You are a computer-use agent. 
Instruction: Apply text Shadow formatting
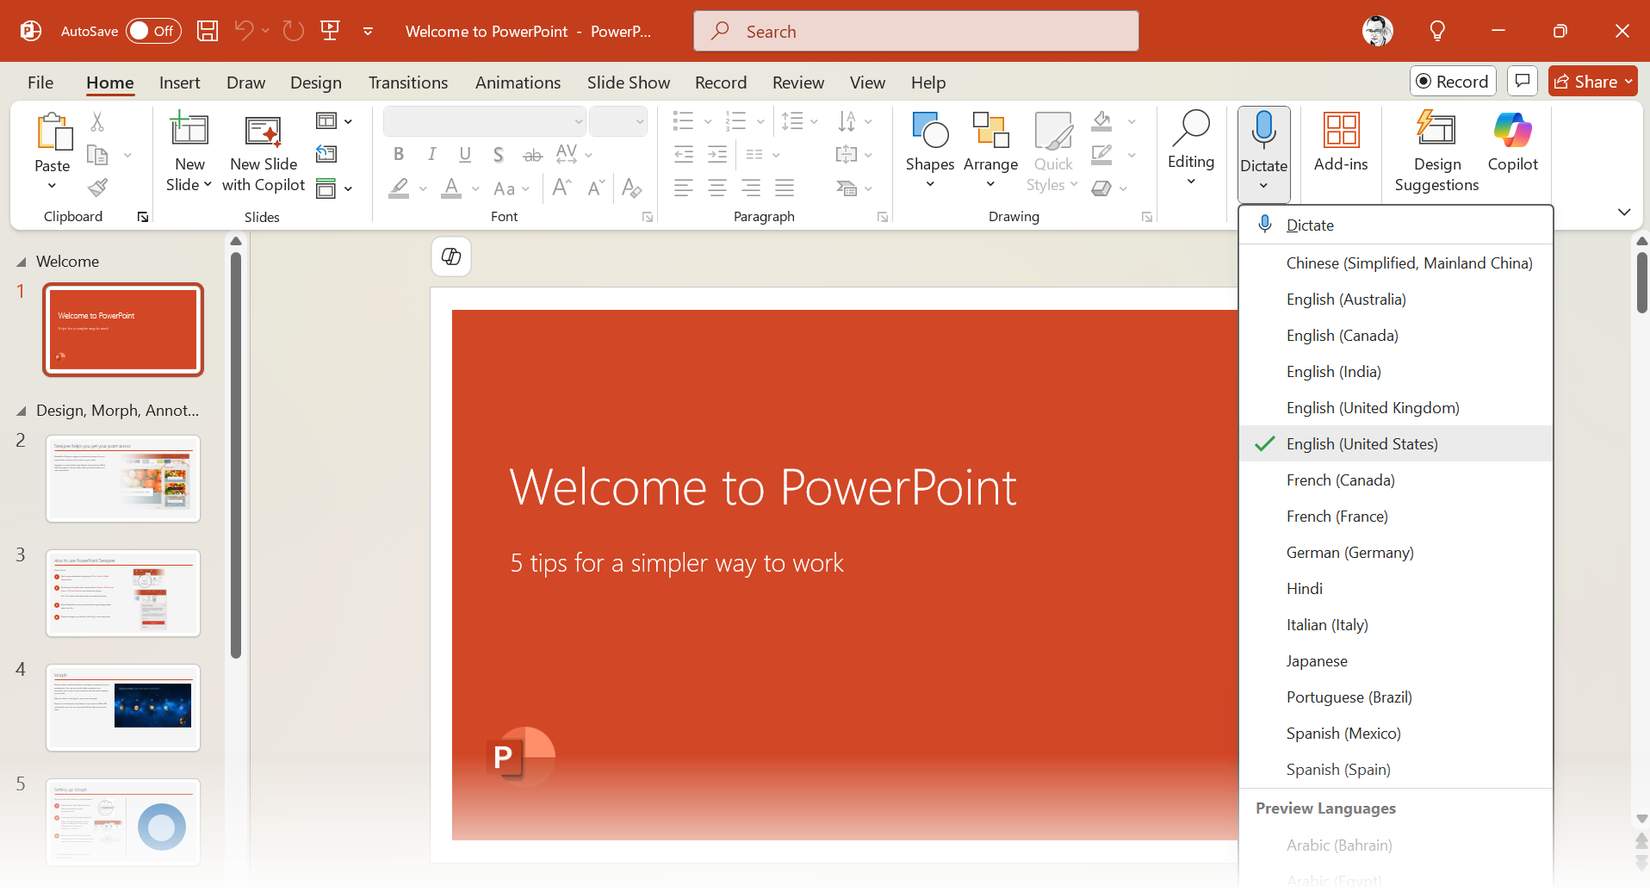498,154
